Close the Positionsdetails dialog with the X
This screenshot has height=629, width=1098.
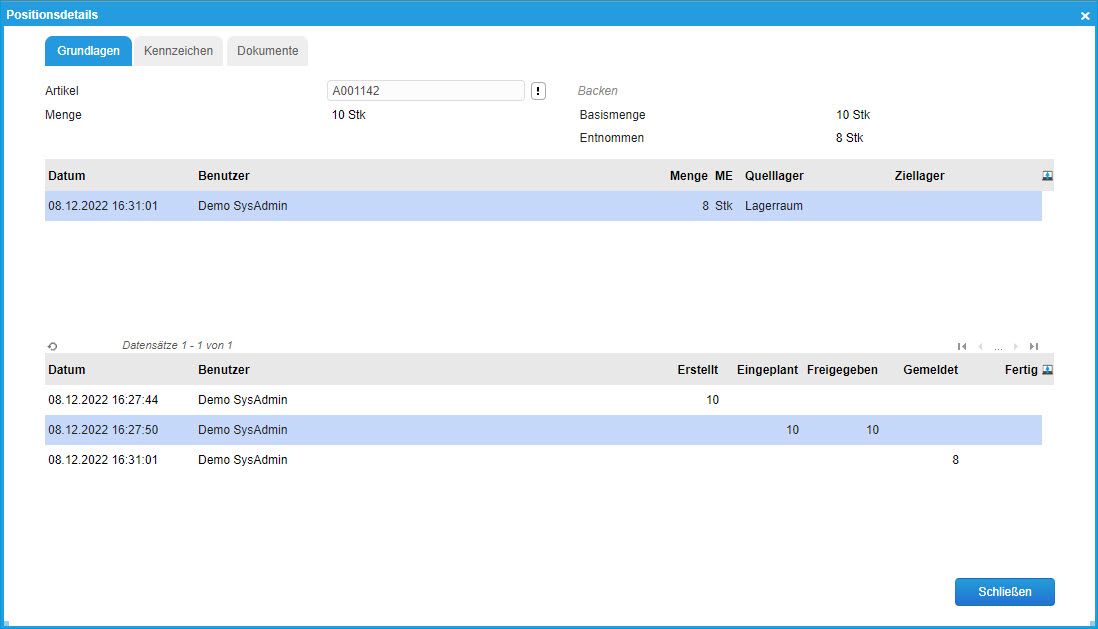tap(1085, 16)
